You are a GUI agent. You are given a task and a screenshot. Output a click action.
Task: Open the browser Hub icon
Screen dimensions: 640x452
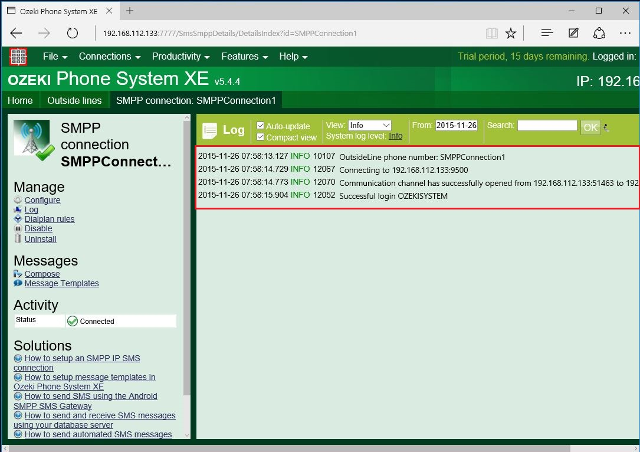click(547, 33)
